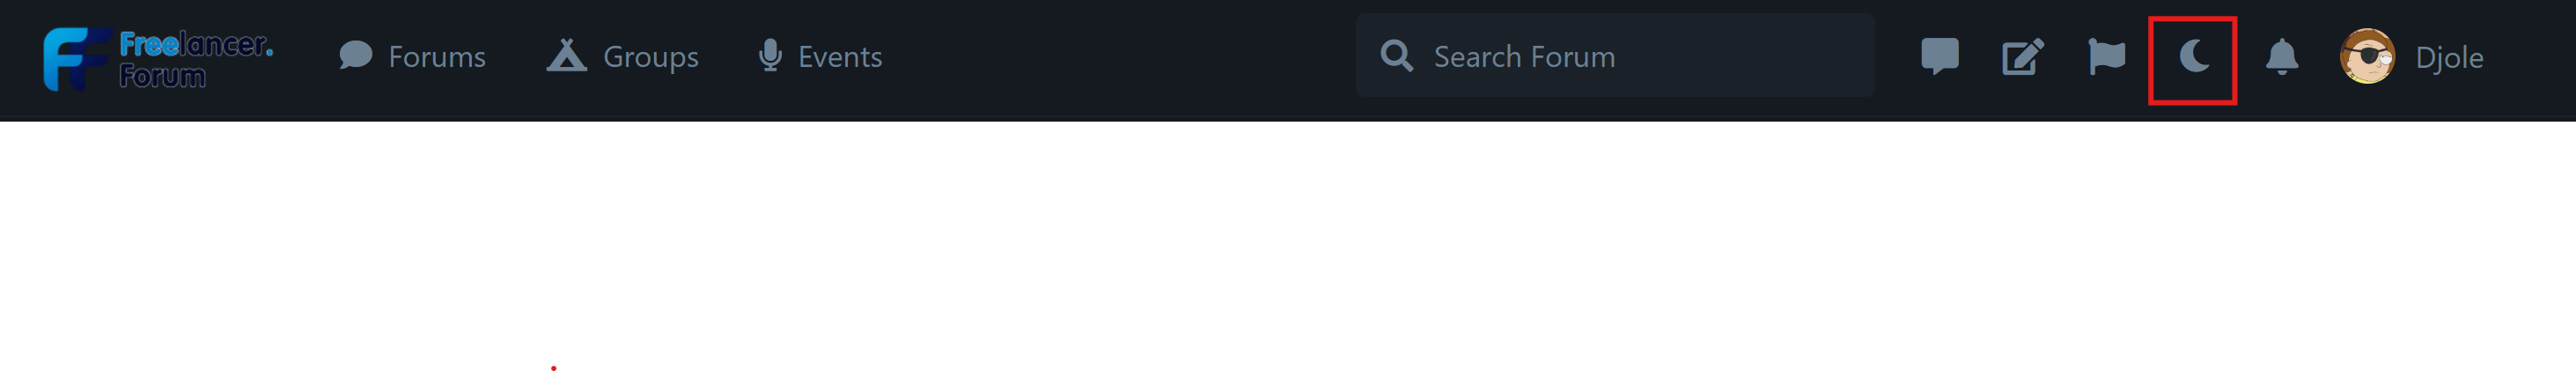Click the Forums speech bubble icon
2576x371 pixels.
pos(355,56)
